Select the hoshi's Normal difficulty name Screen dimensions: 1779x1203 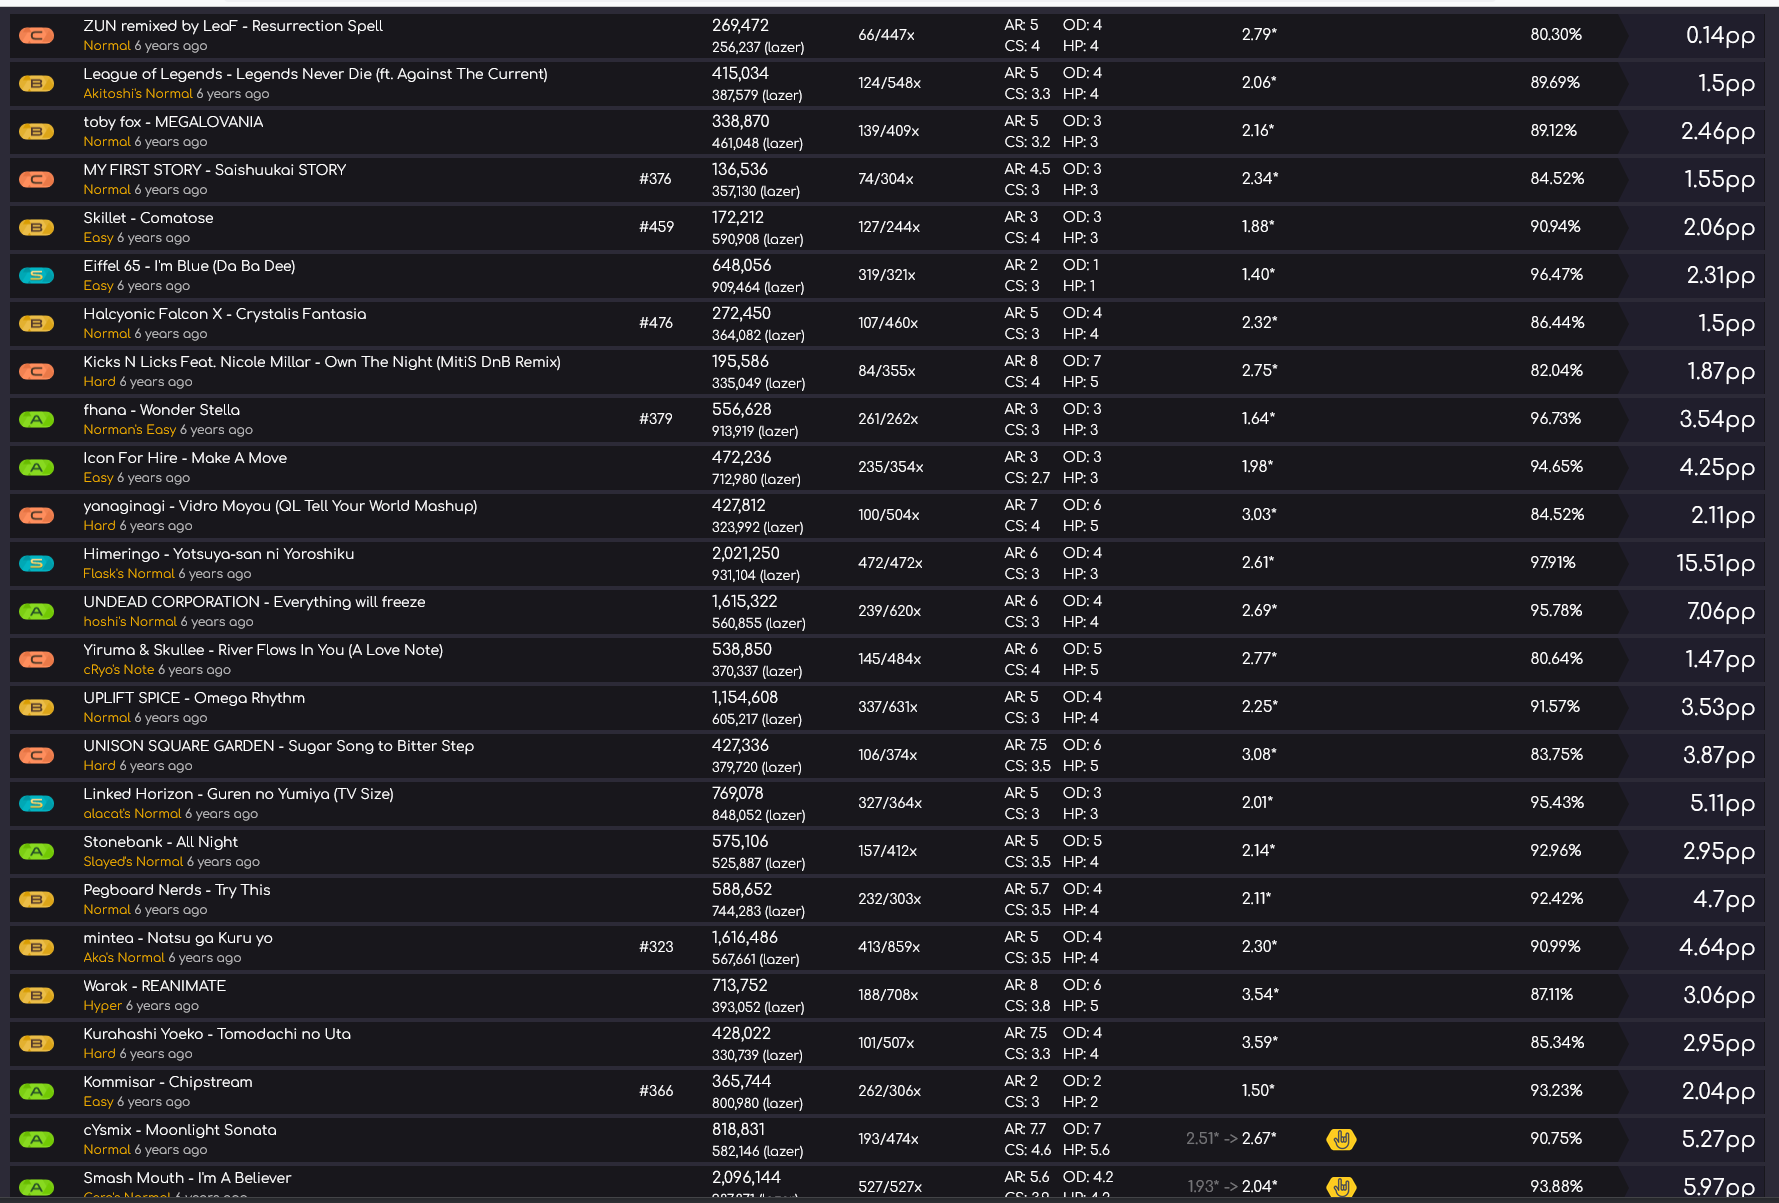pos(130,622)
